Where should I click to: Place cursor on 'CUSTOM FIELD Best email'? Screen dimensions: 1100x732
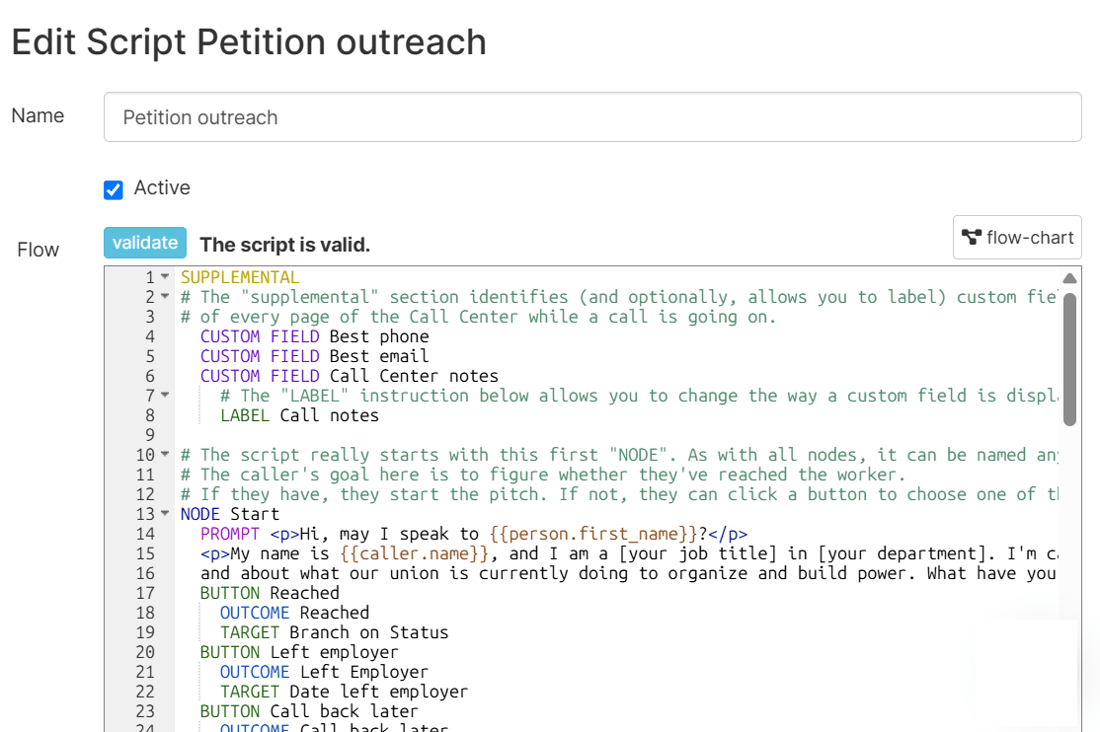[314, 356]
